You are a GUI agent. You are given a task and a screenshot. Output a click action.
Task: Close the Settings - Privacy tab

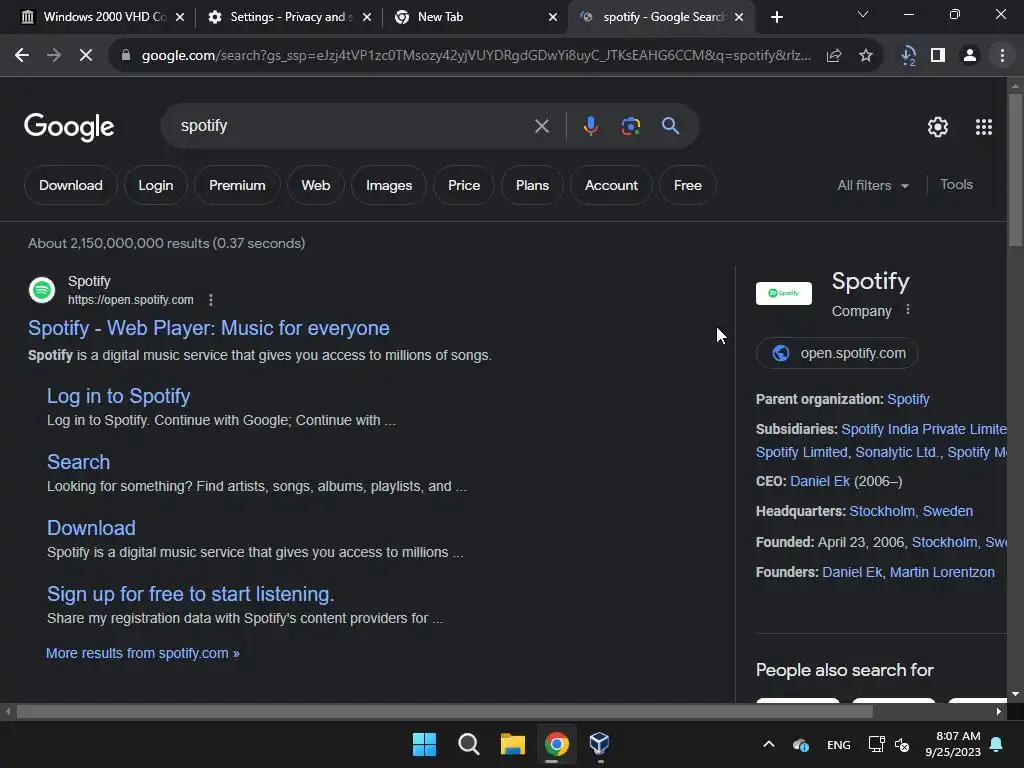click(x=367, y=17)
